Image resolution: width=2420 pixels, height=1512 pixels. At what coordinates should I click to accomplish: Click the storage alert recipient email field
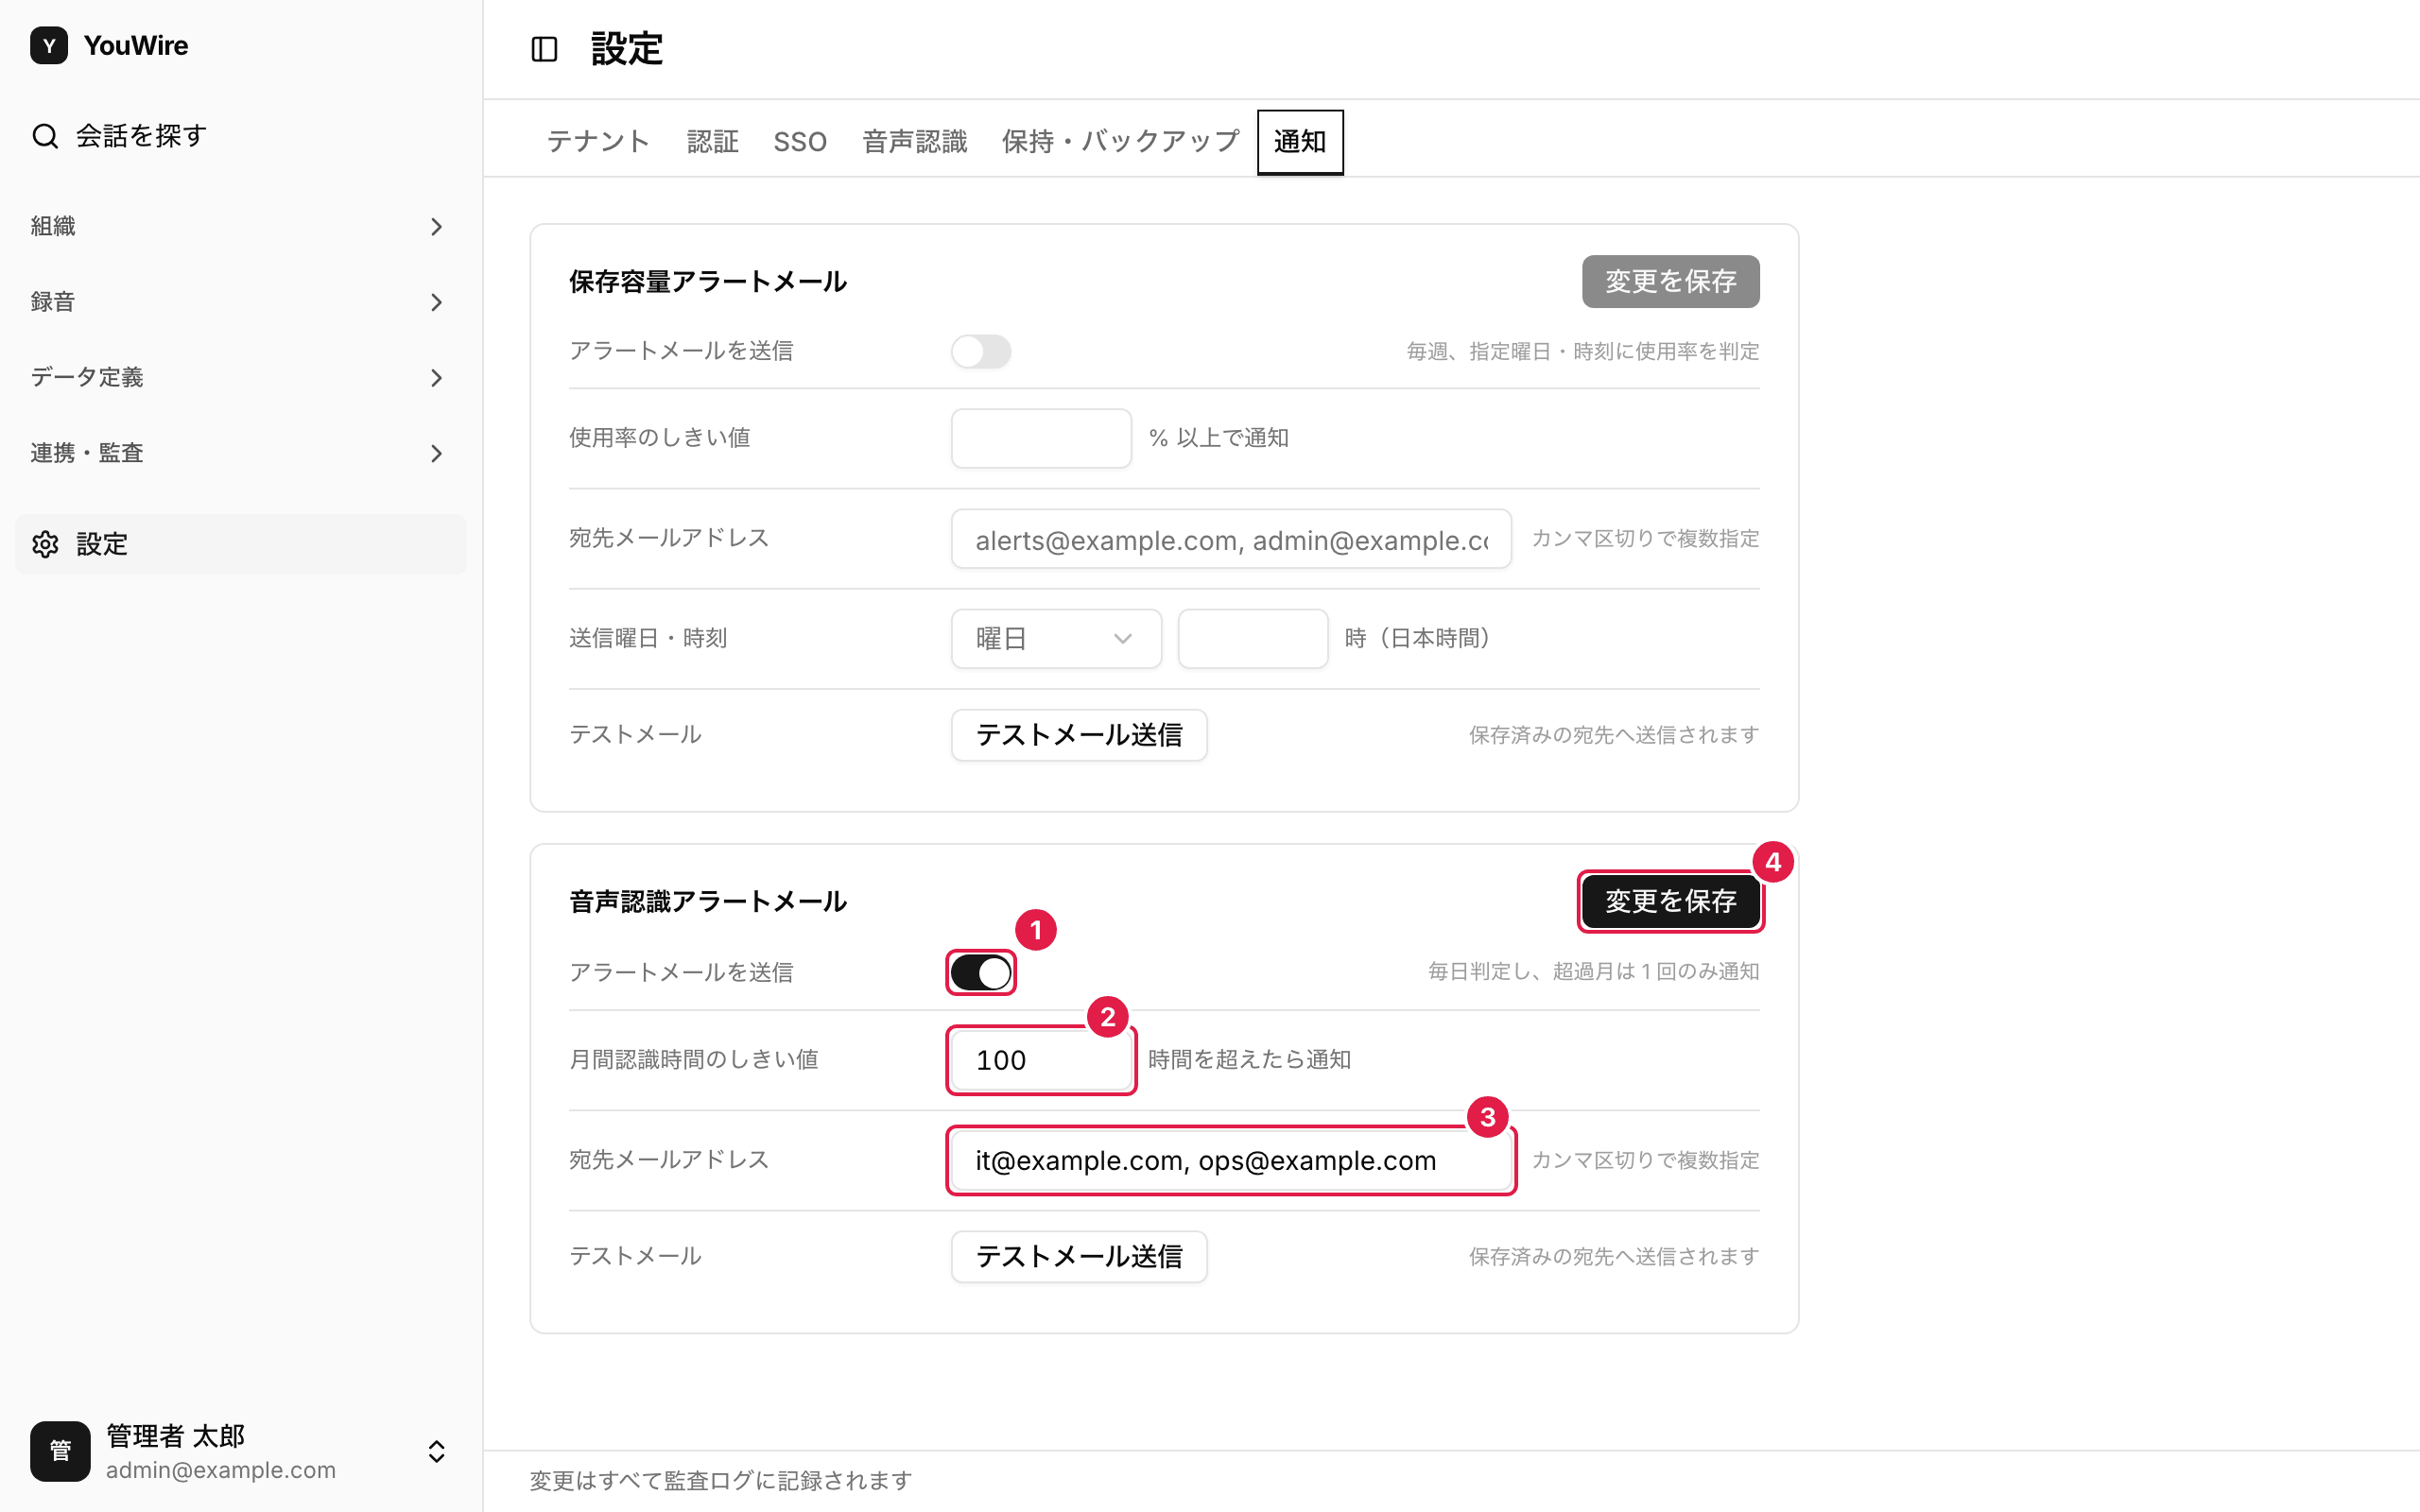1231,539
